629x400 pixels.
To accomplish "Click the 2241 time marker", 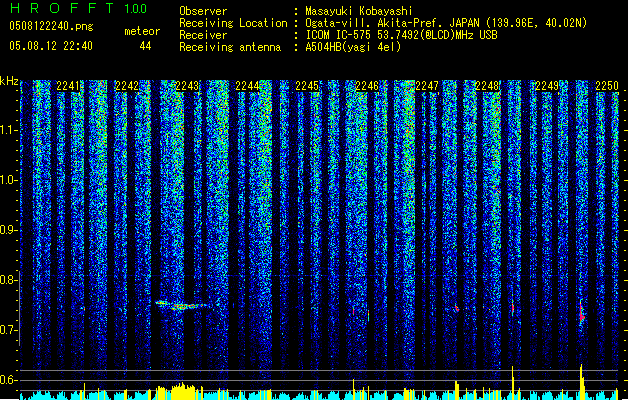I will click(68, 86).
